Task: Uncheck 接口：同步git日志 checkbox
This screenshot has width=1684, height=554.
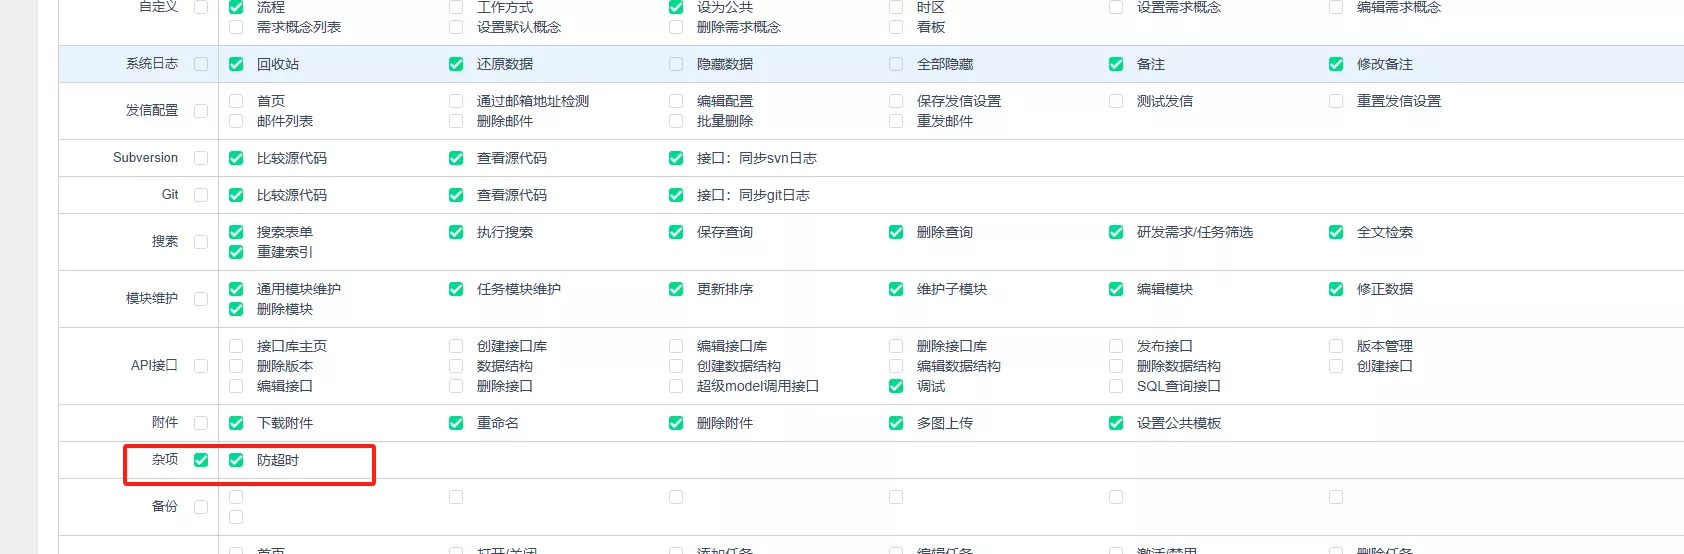Action: [676, 195]
